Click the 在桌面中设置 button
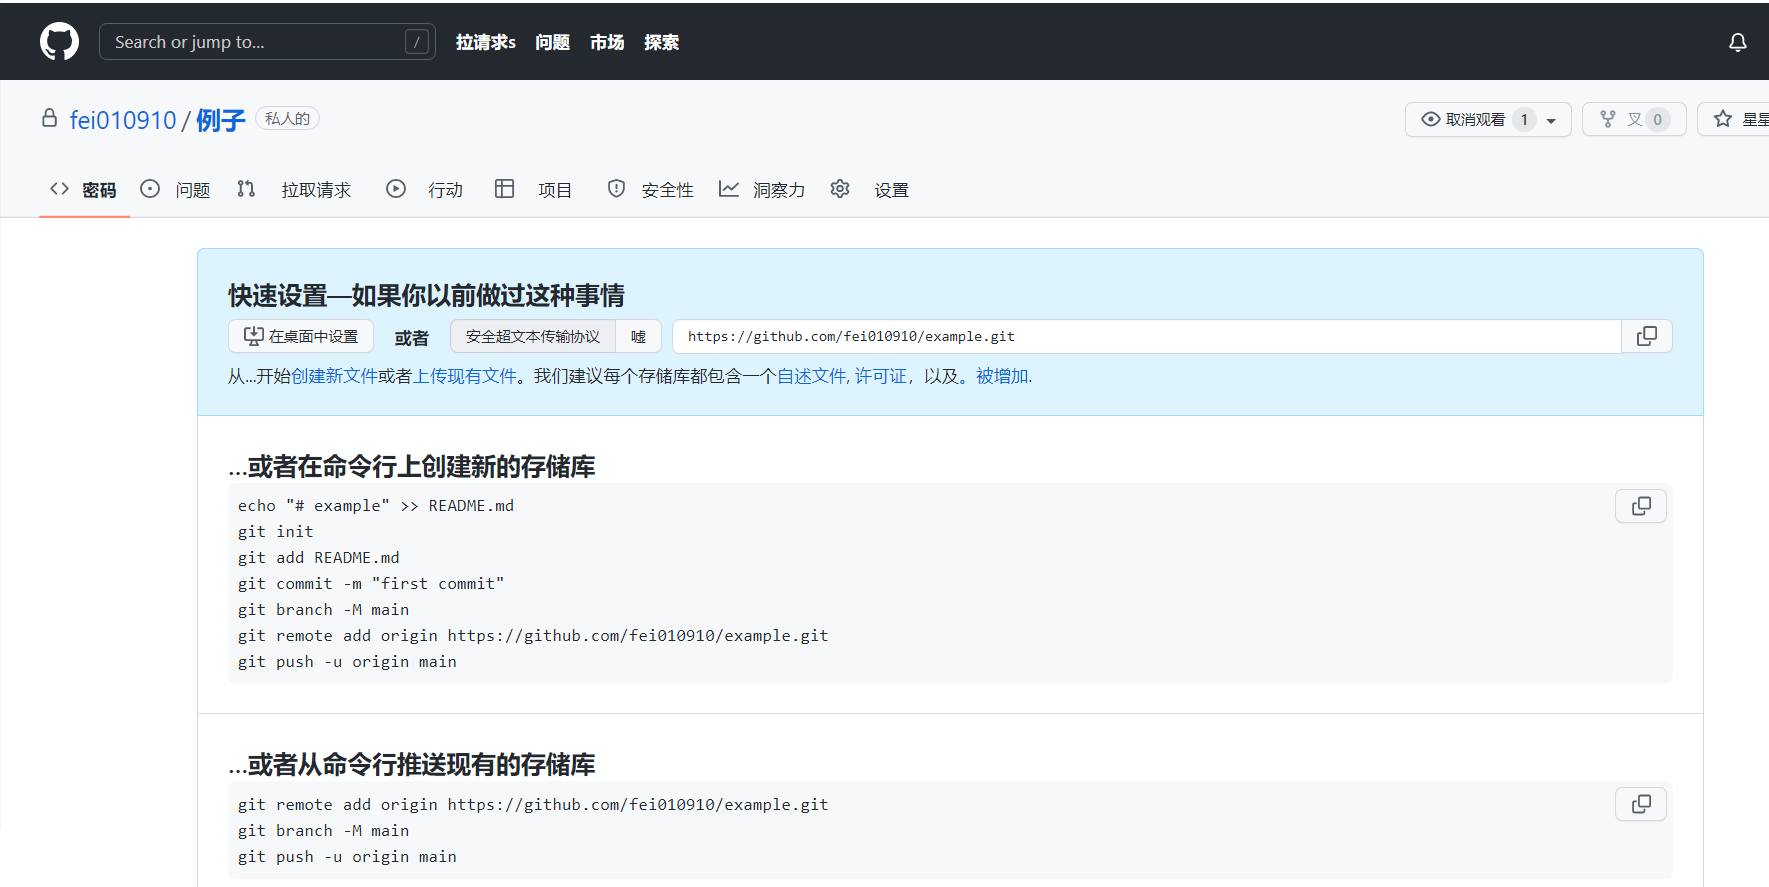This screenshot has width=1769, height=887. coord(301,337)
